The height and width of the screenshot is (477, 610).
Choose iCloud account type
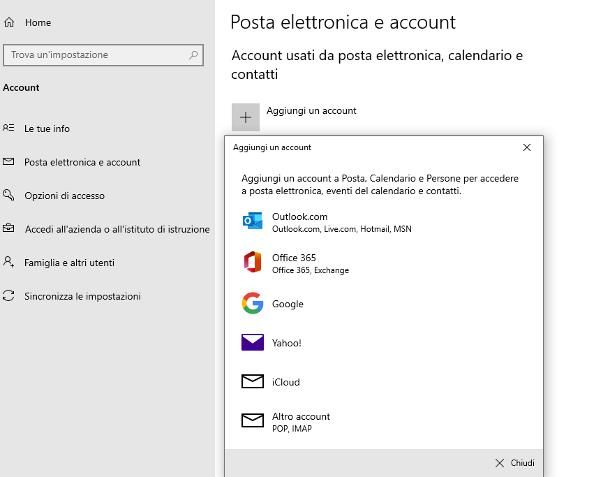pos(383,382)
